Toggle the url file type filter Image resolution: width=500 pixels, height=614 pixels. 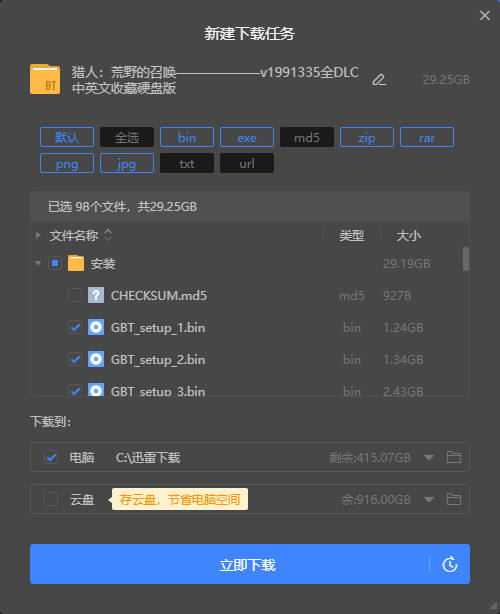(x=247, y=163)
